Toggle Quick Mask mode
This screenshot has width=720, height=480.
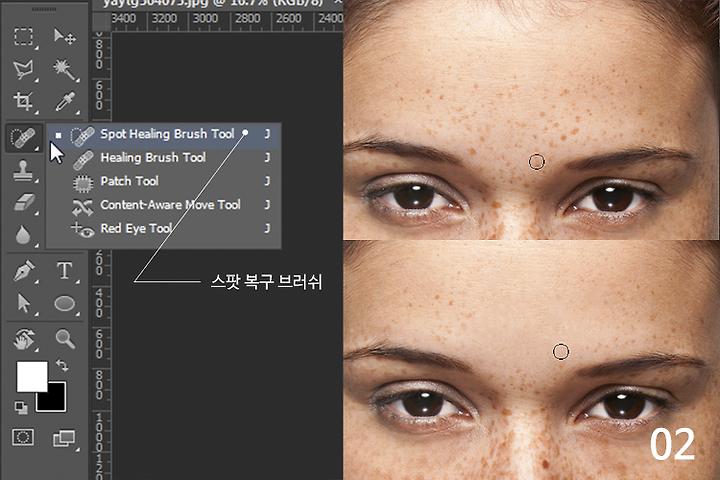23,437
